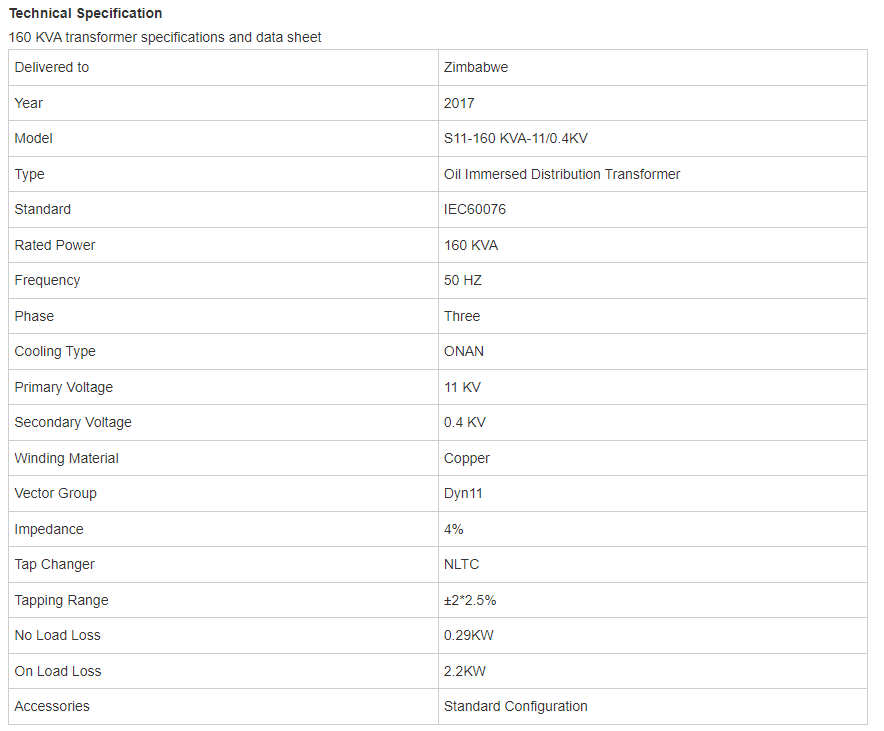The height and width of the screenshot is (731, 884).
Task: Click the Dyn11 vector group value
Action: tap(463, 494)
